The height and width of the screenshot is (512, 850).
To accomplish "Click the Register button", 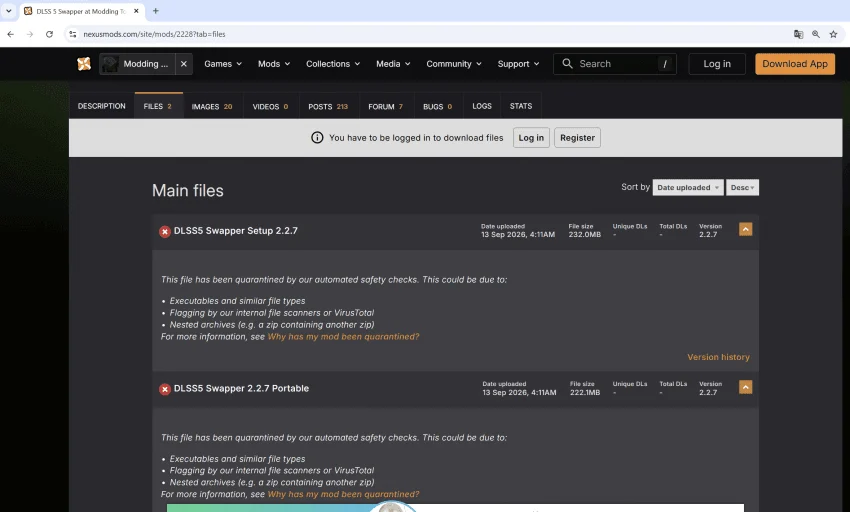I will [577, 138].
